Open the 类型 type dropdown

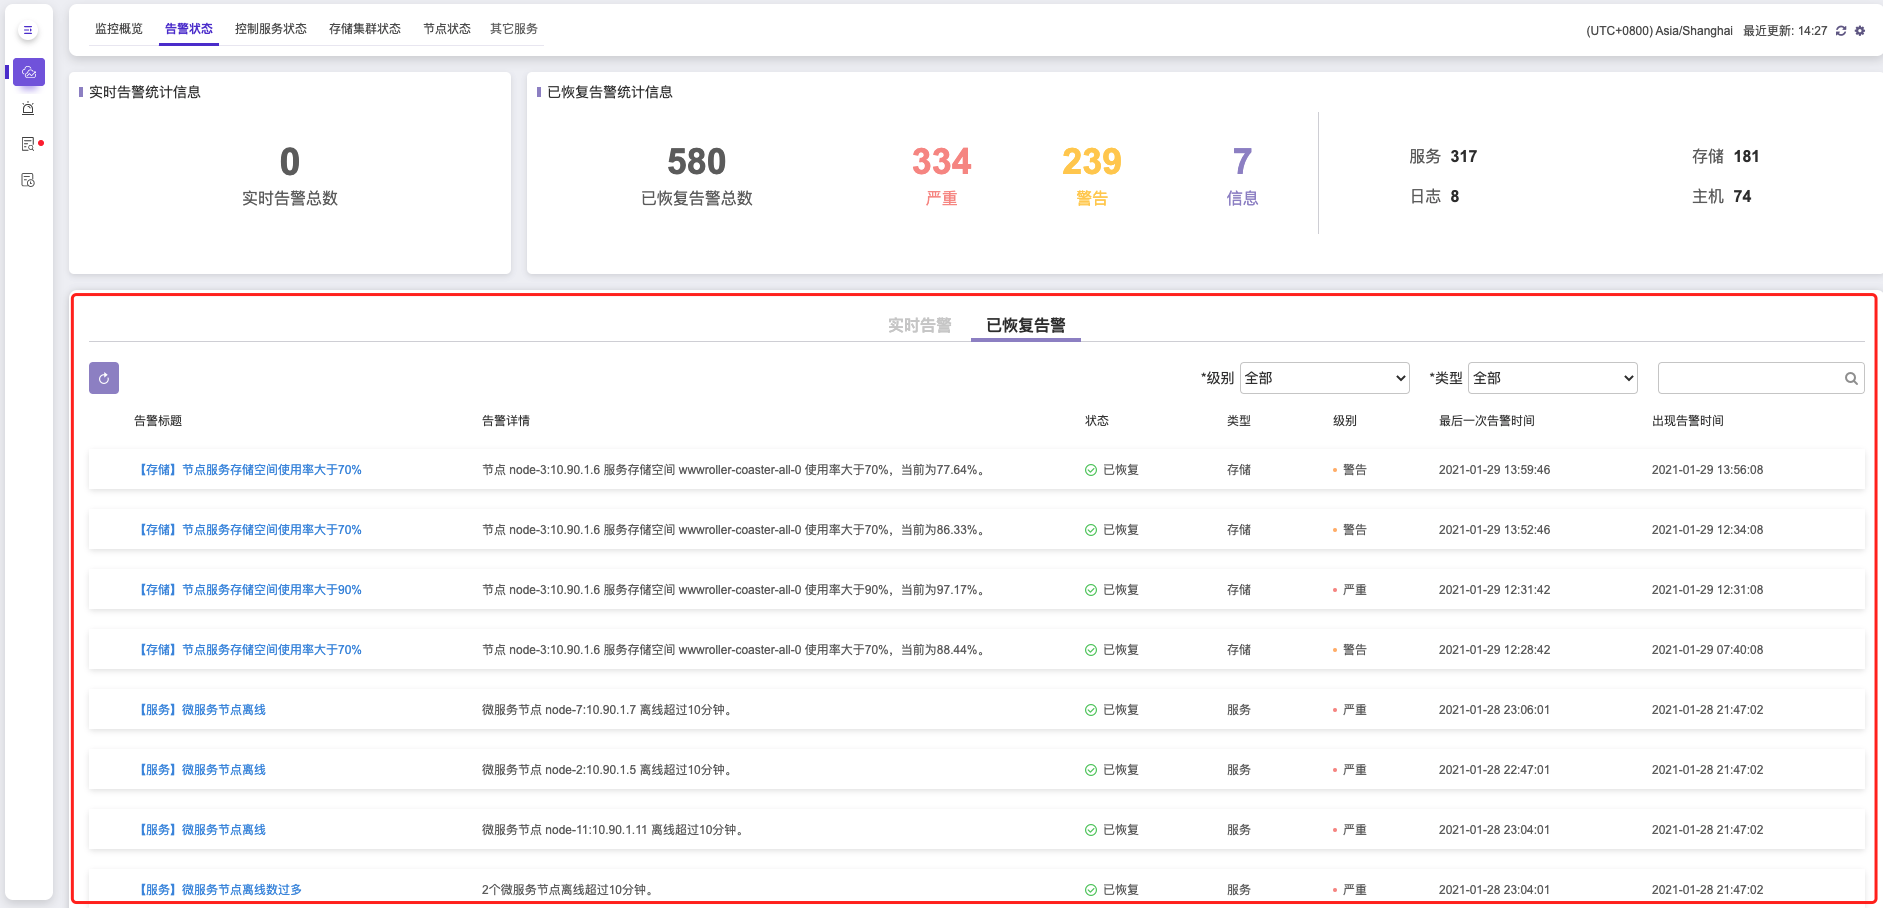point(1552,378)
